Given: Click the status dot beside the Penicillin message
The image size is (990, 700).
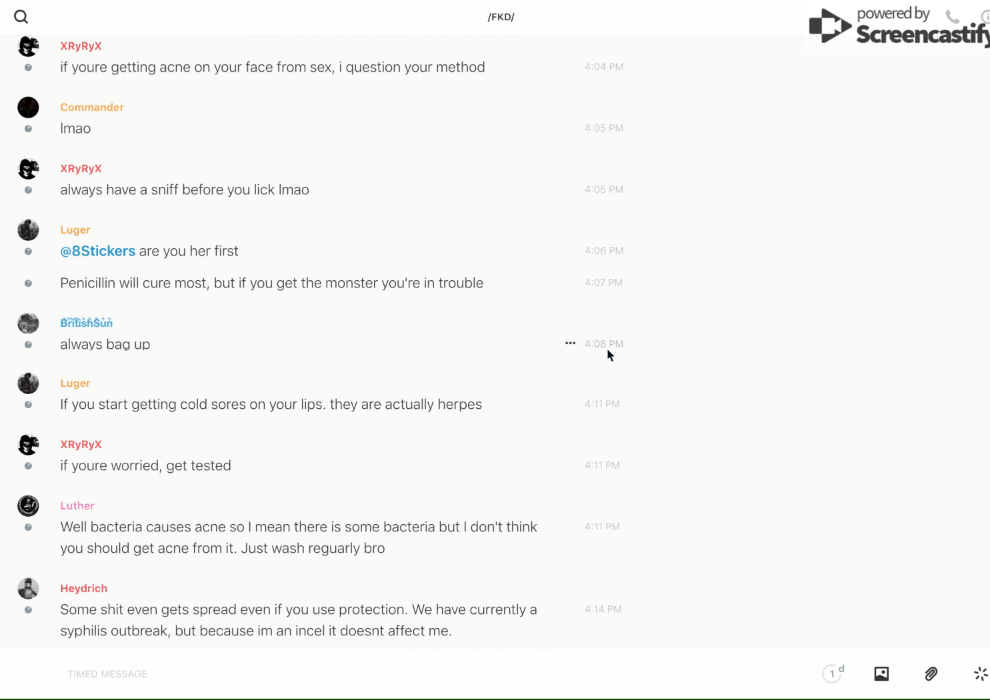Looking at the screenshot, I should click(x=28, y=283).
